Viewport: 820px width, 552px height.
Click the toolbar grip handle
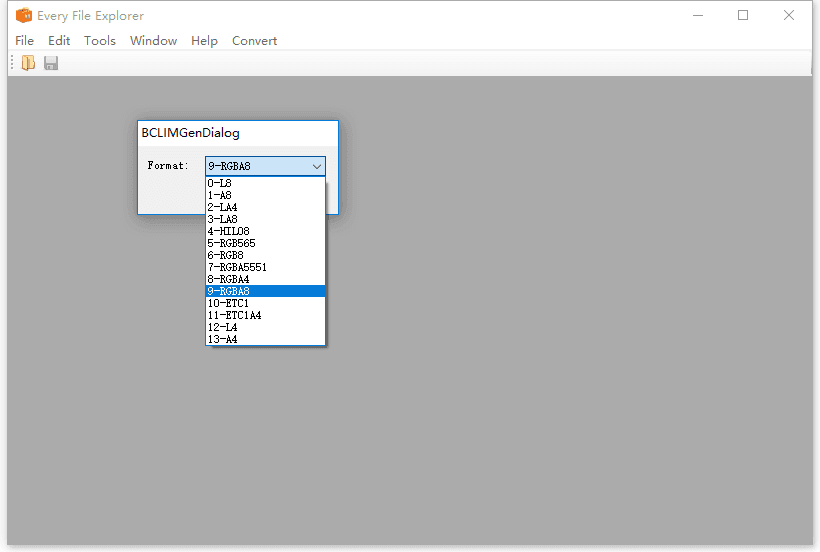click(x=12, y=63)
